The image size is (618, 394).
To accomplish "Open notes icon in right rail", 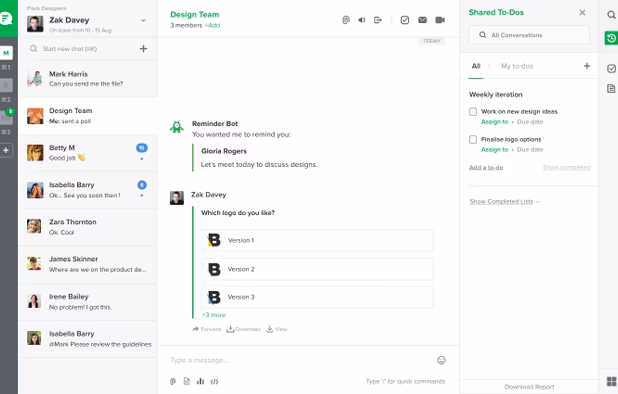I will tap(611, 89).
